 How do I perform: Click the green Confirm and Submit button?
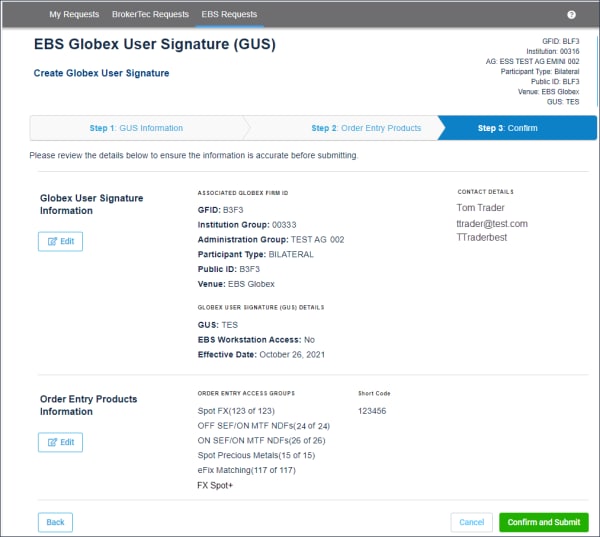click(x=543, y=522)
